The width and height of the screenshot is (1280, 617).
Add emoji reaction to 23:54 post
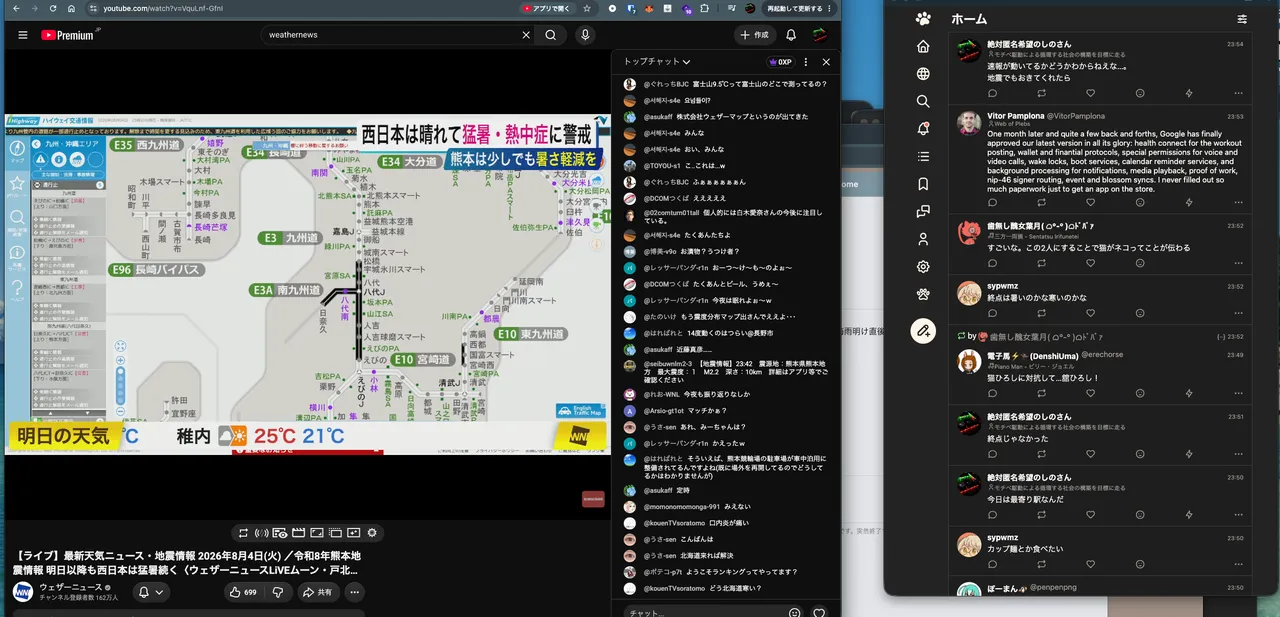coord(1139,93)
